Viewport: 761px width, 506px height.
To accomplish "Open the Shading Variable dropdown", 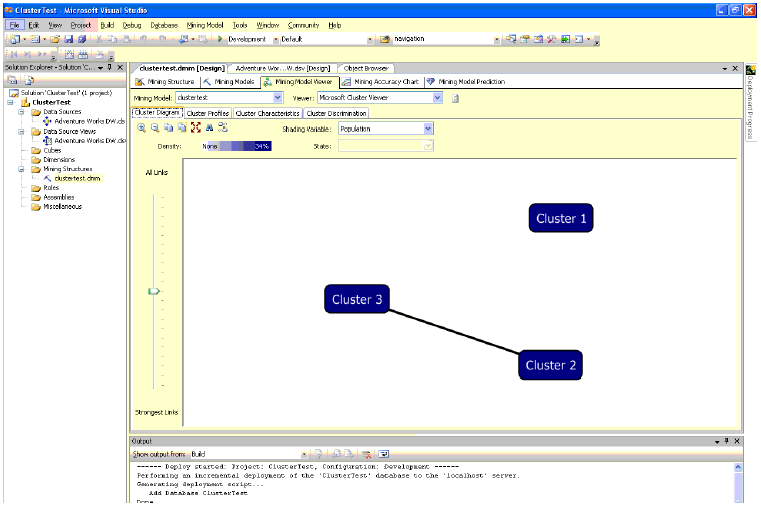I will tap(428, 129).
